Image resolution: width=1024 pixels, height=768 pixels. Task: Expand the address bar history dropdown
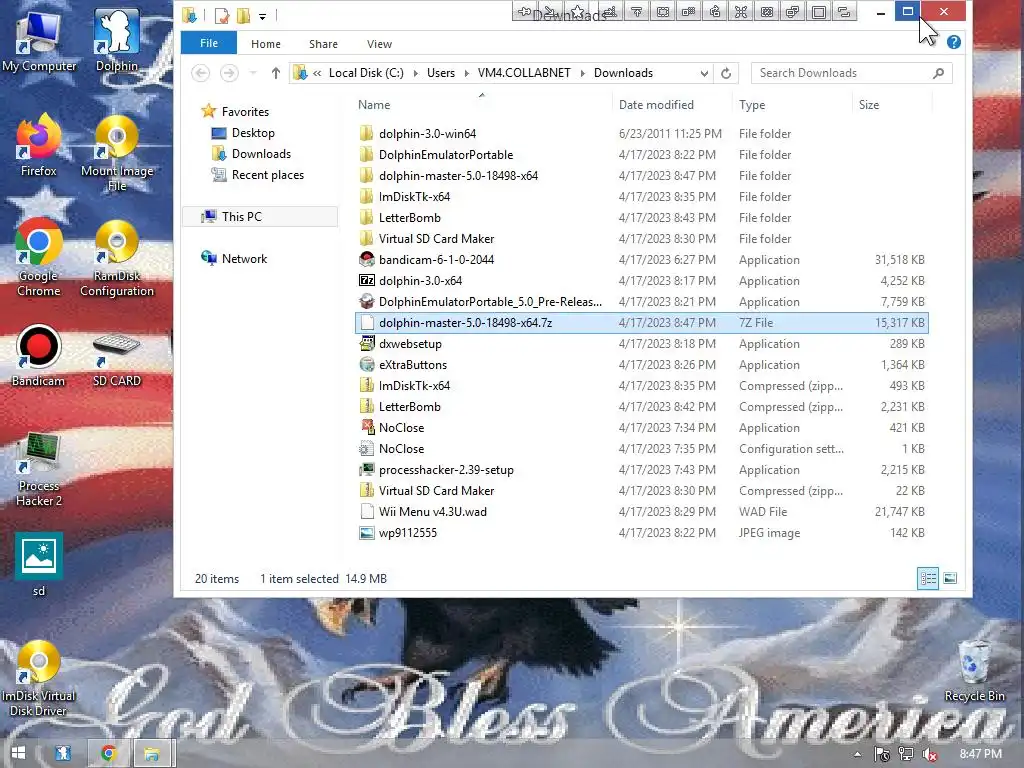[704, 73]
